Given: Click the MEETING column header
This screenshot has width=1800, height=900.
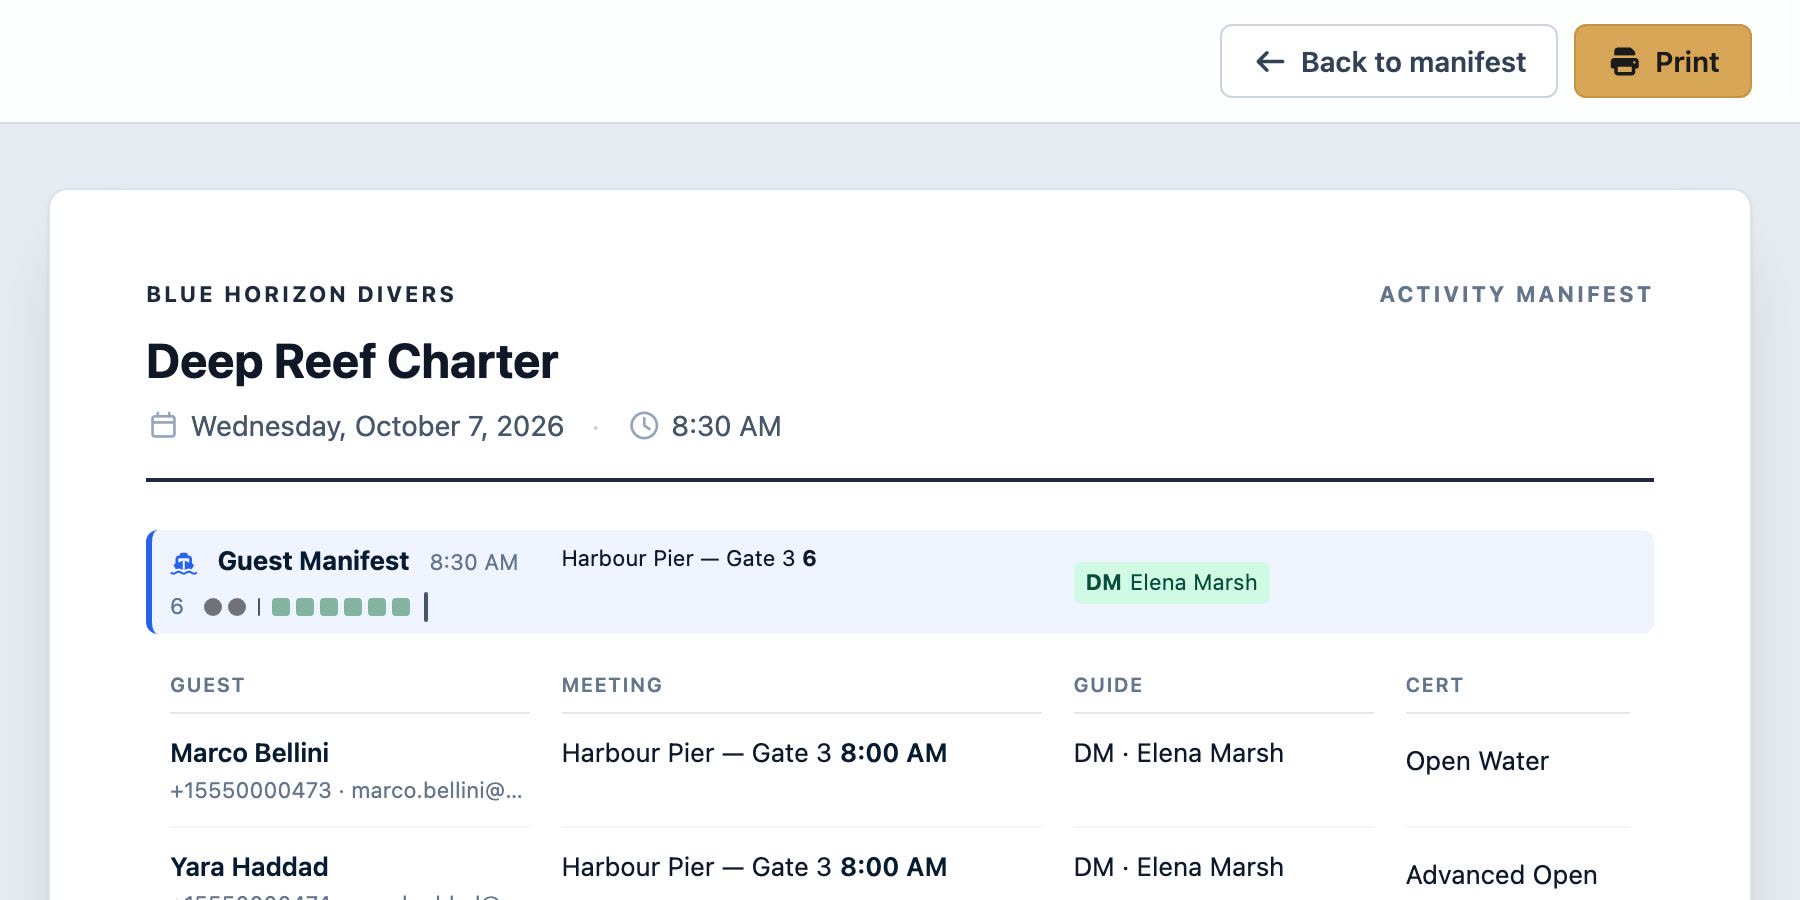Looking at the screenshot, I should click(612, 685).
